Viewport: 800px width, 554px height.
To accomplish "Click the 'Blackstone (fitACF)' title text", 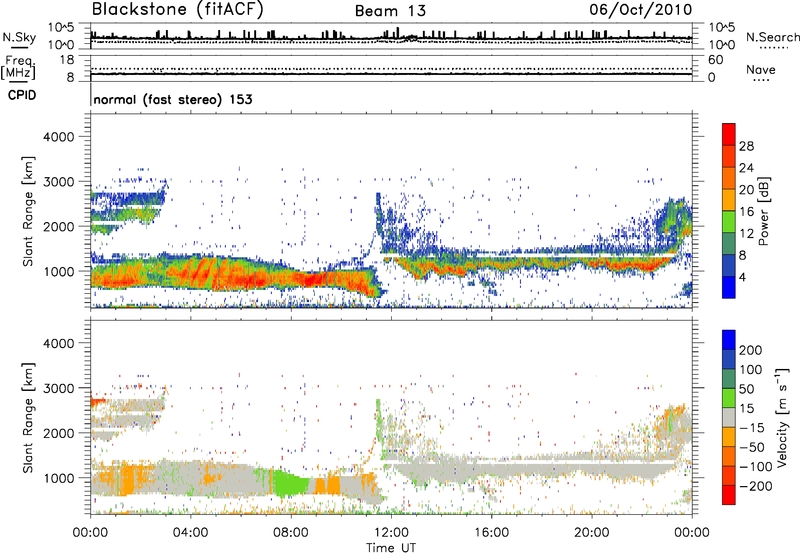I will coord(177,9).
